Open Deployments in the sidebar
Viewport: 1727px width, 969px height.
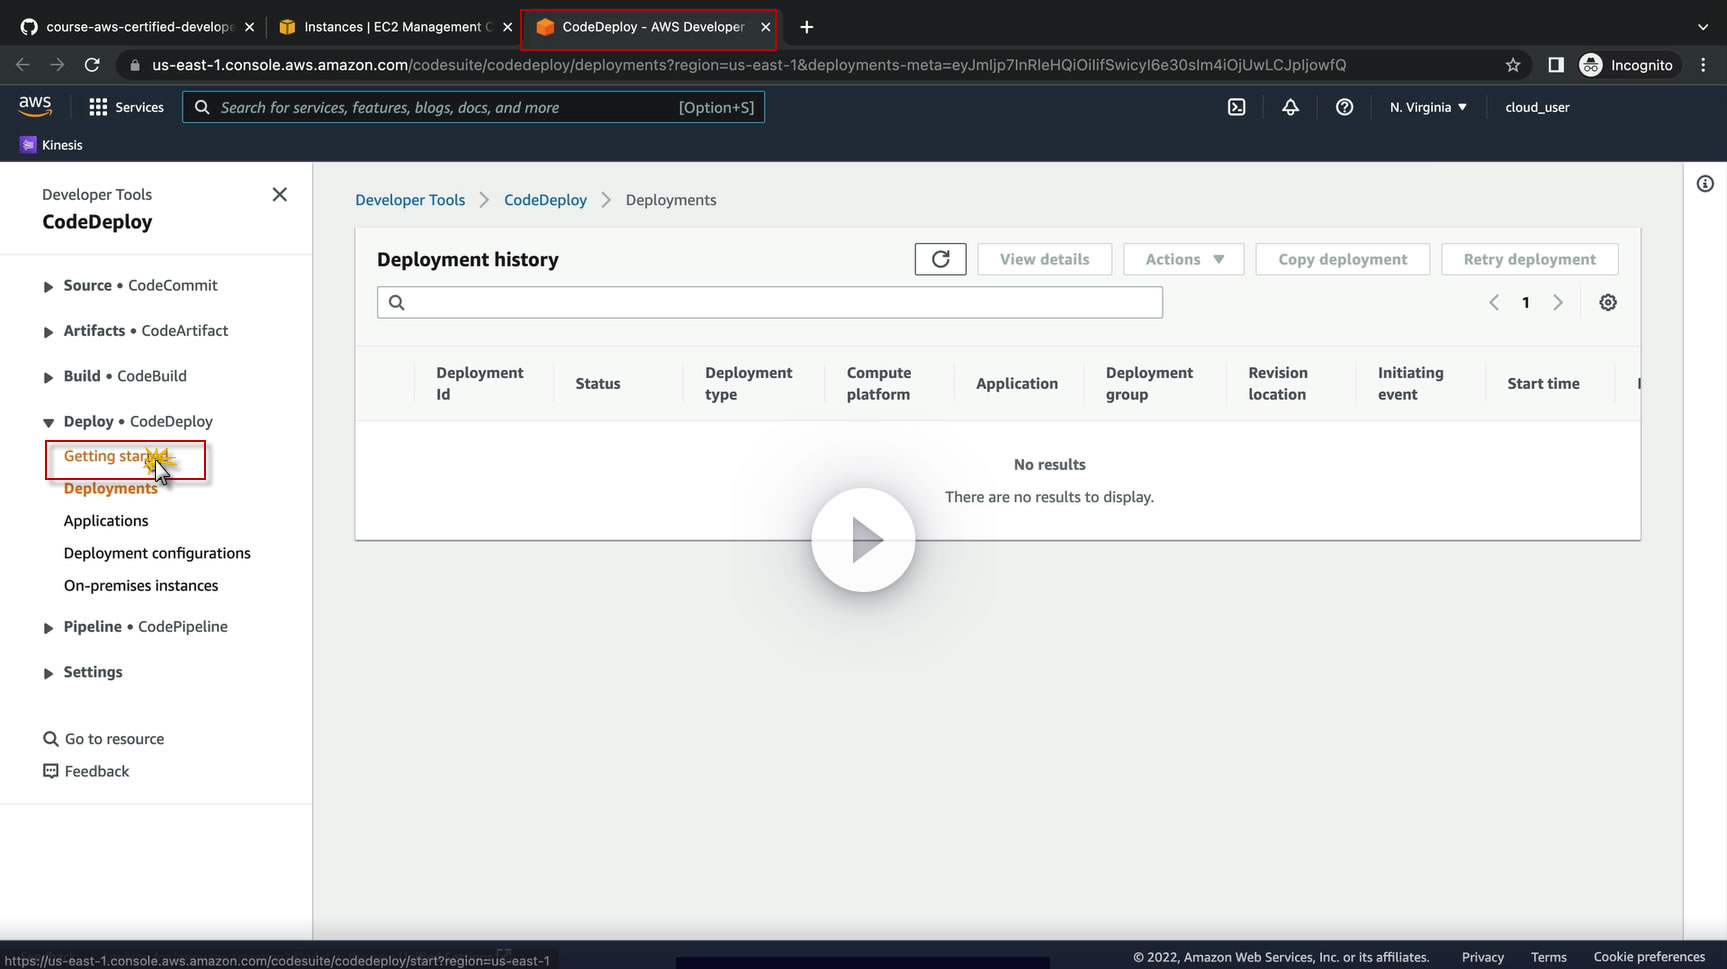click(x=111, y=489)
